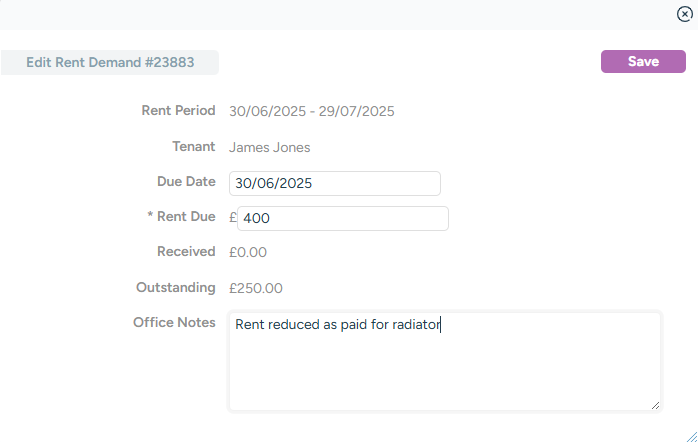The height and width of the screenshot is (442, 698).
Task: Select the £0.00 received amount
Action: [248, 252]
